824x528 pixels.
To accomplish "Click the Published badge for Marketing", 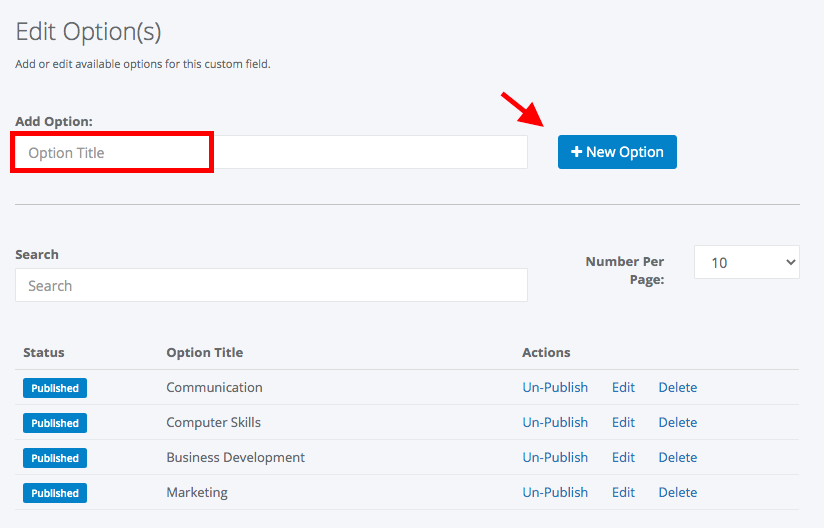I will point(55,493).
